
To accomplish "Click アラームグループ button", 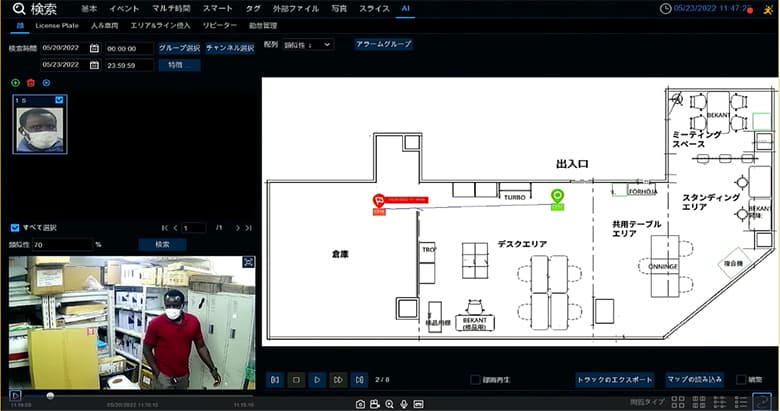I will coord(384,44).
